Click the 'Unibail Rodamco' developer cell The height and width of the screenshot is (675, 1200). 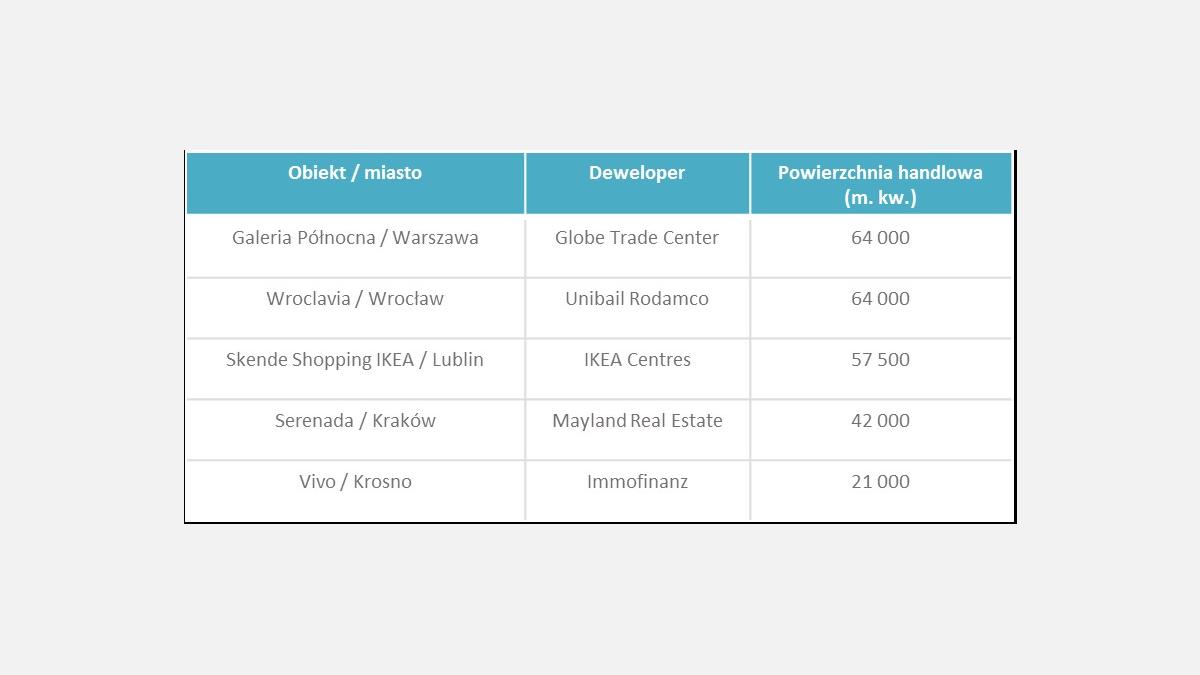point(637,299)
